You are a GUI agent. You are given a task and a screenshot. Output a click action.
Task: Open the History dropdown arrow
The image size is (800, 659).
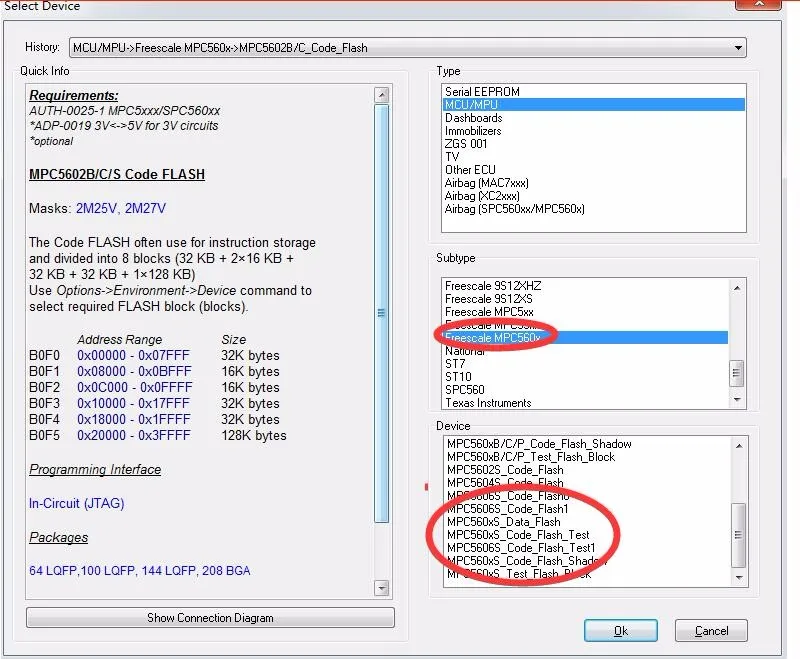(x=738, y=48)
